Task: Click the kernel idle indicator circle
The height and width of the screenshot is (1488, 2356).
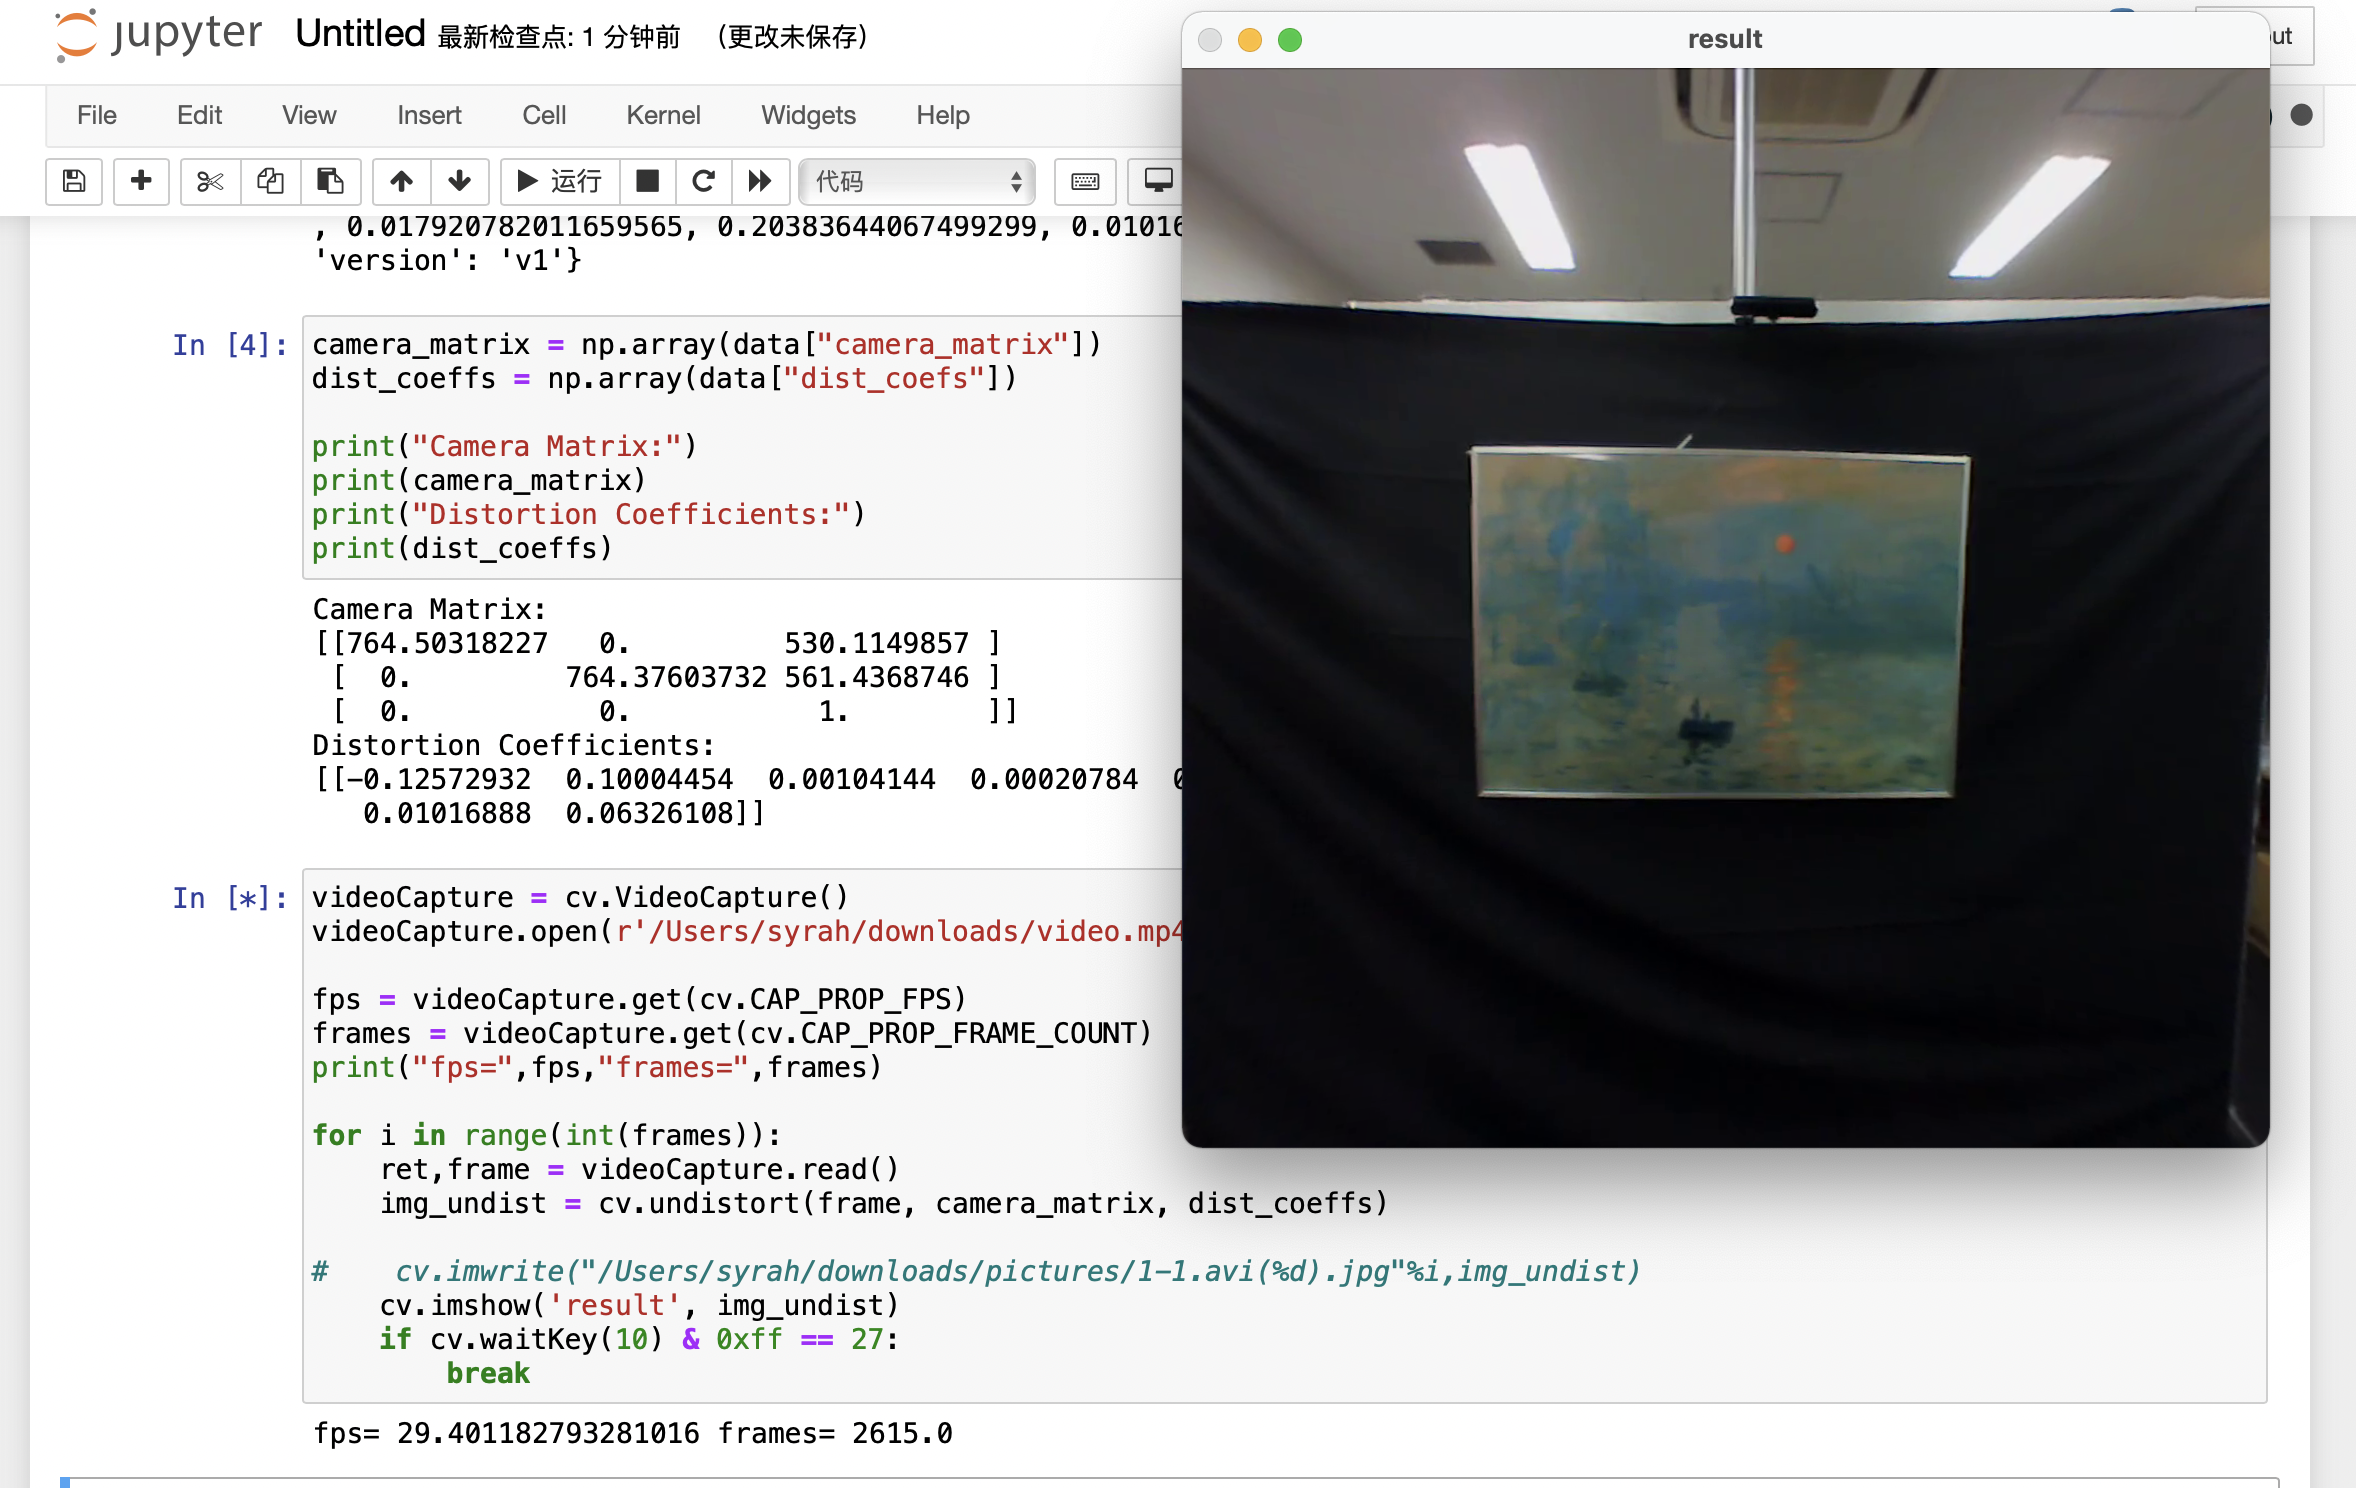Action: tap(2301, 115)
